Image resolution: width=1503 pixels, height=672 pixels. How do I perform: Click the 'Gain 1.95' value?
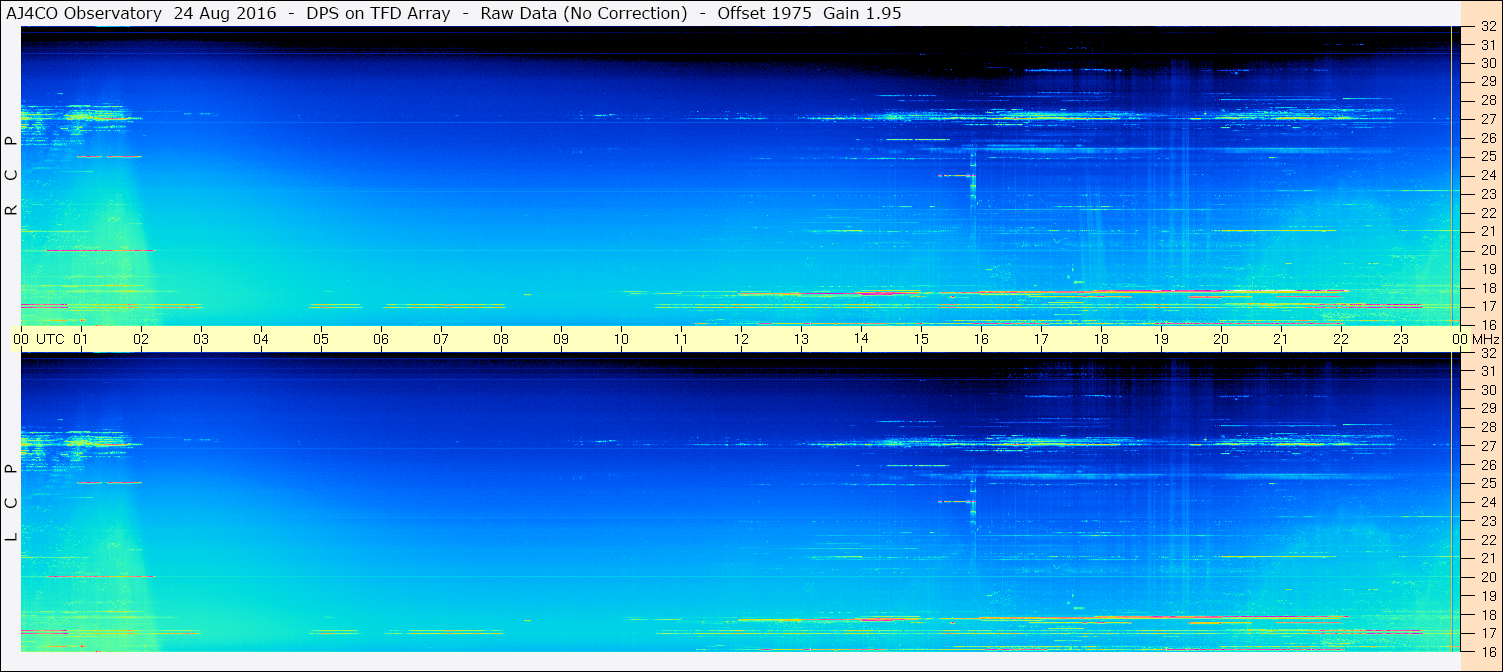point(862,13)
